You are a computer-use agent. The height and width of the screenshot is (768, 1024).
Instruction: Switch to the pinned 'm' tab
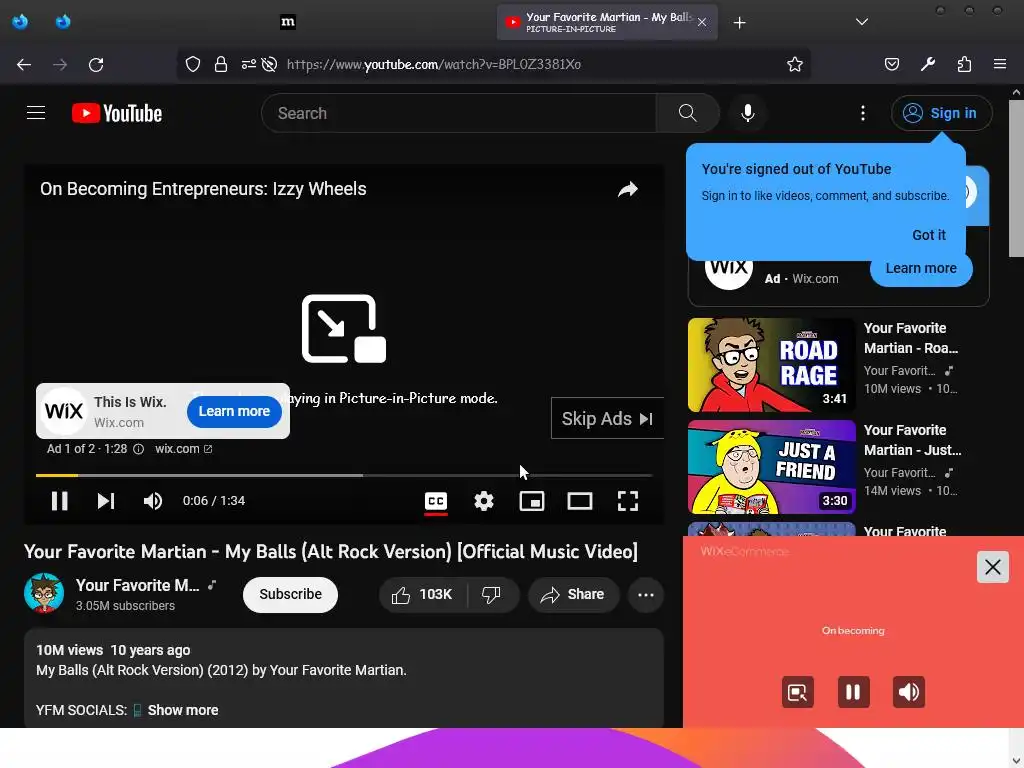[x=287, y=22]
